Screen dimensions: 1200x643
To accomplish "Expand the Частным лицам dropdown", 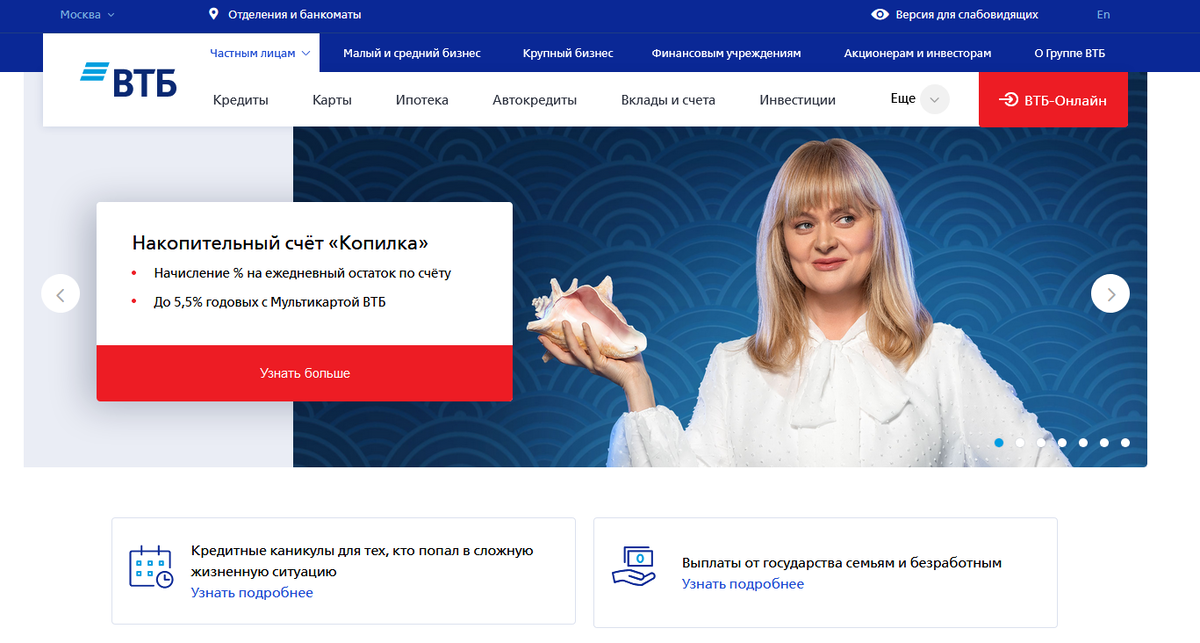I will click(x=260, y=53).
